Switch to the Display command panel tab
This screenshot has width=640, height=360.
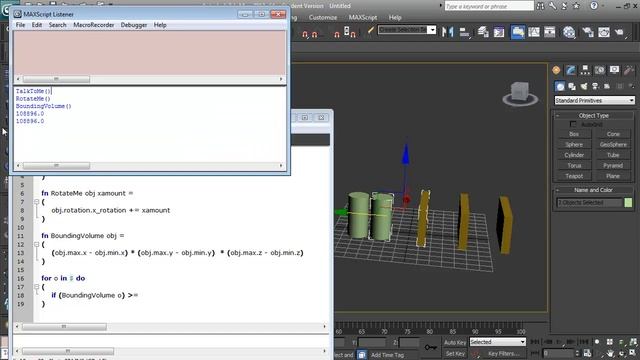coord(614,70)
